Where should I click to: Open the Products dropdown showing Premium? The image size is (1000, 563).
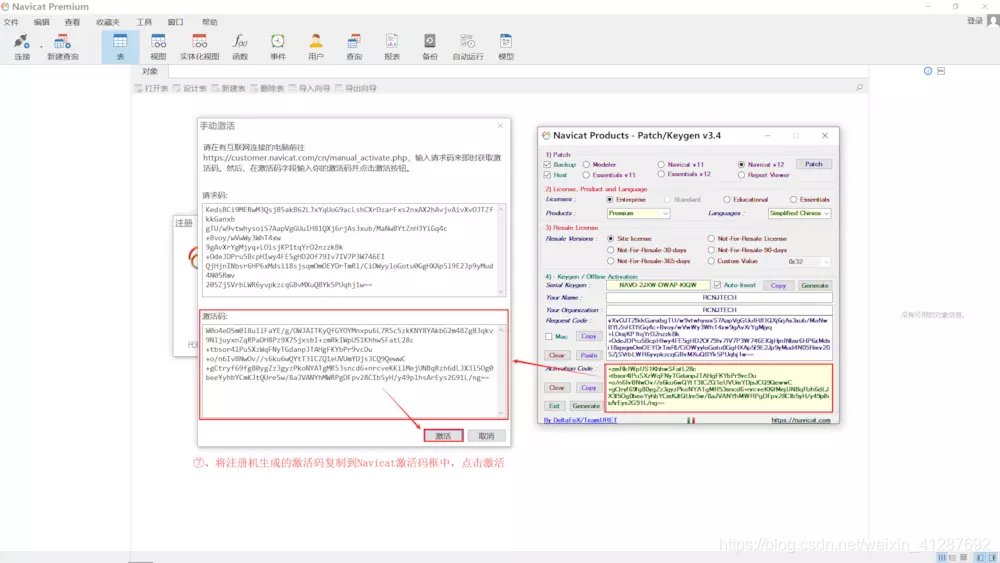[x=638, y=213]
